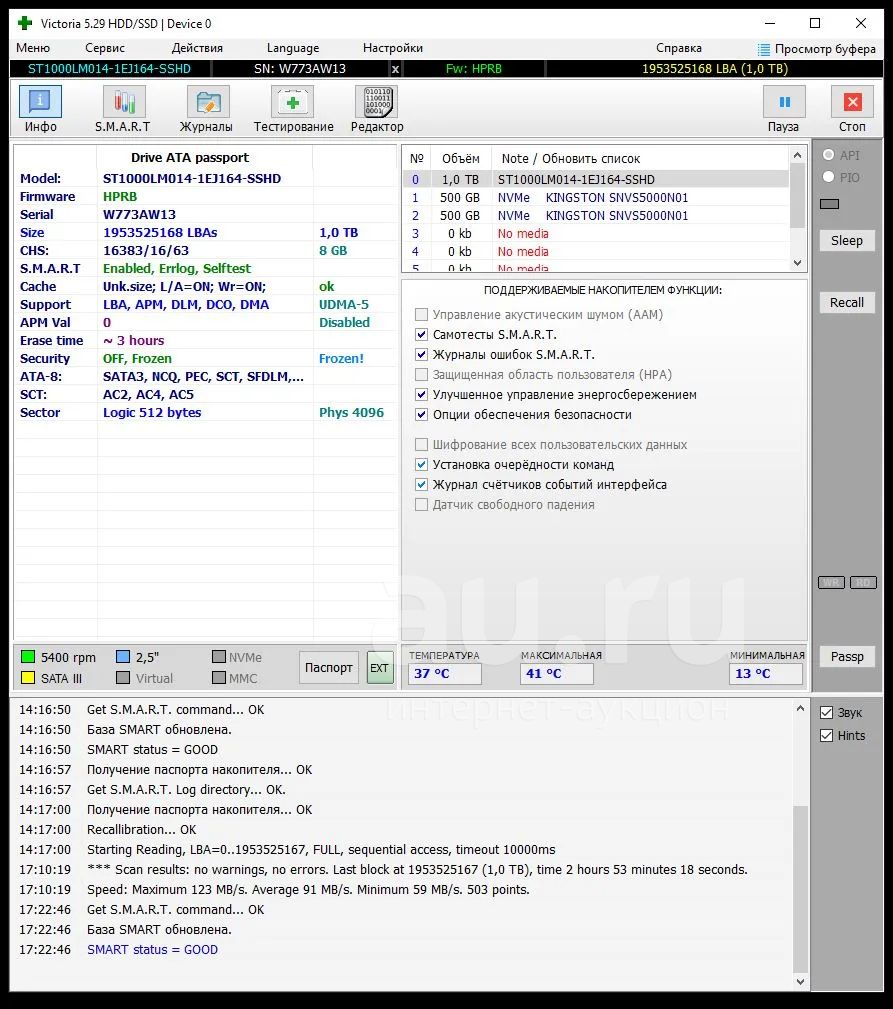Click the Паспорт button
The width and height of the screenshot is (893, 1009).
click(x=329, y=667)
